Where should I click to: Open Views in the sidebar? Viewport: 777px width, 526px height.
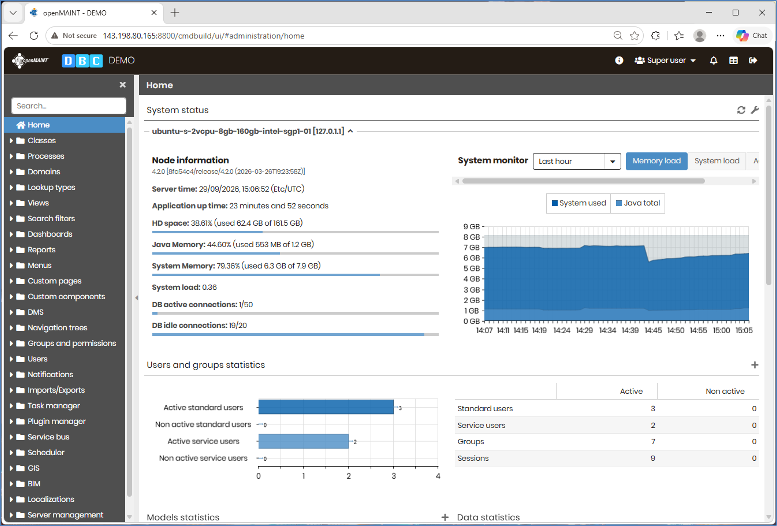pyautogui.click(x=64, y=203)
